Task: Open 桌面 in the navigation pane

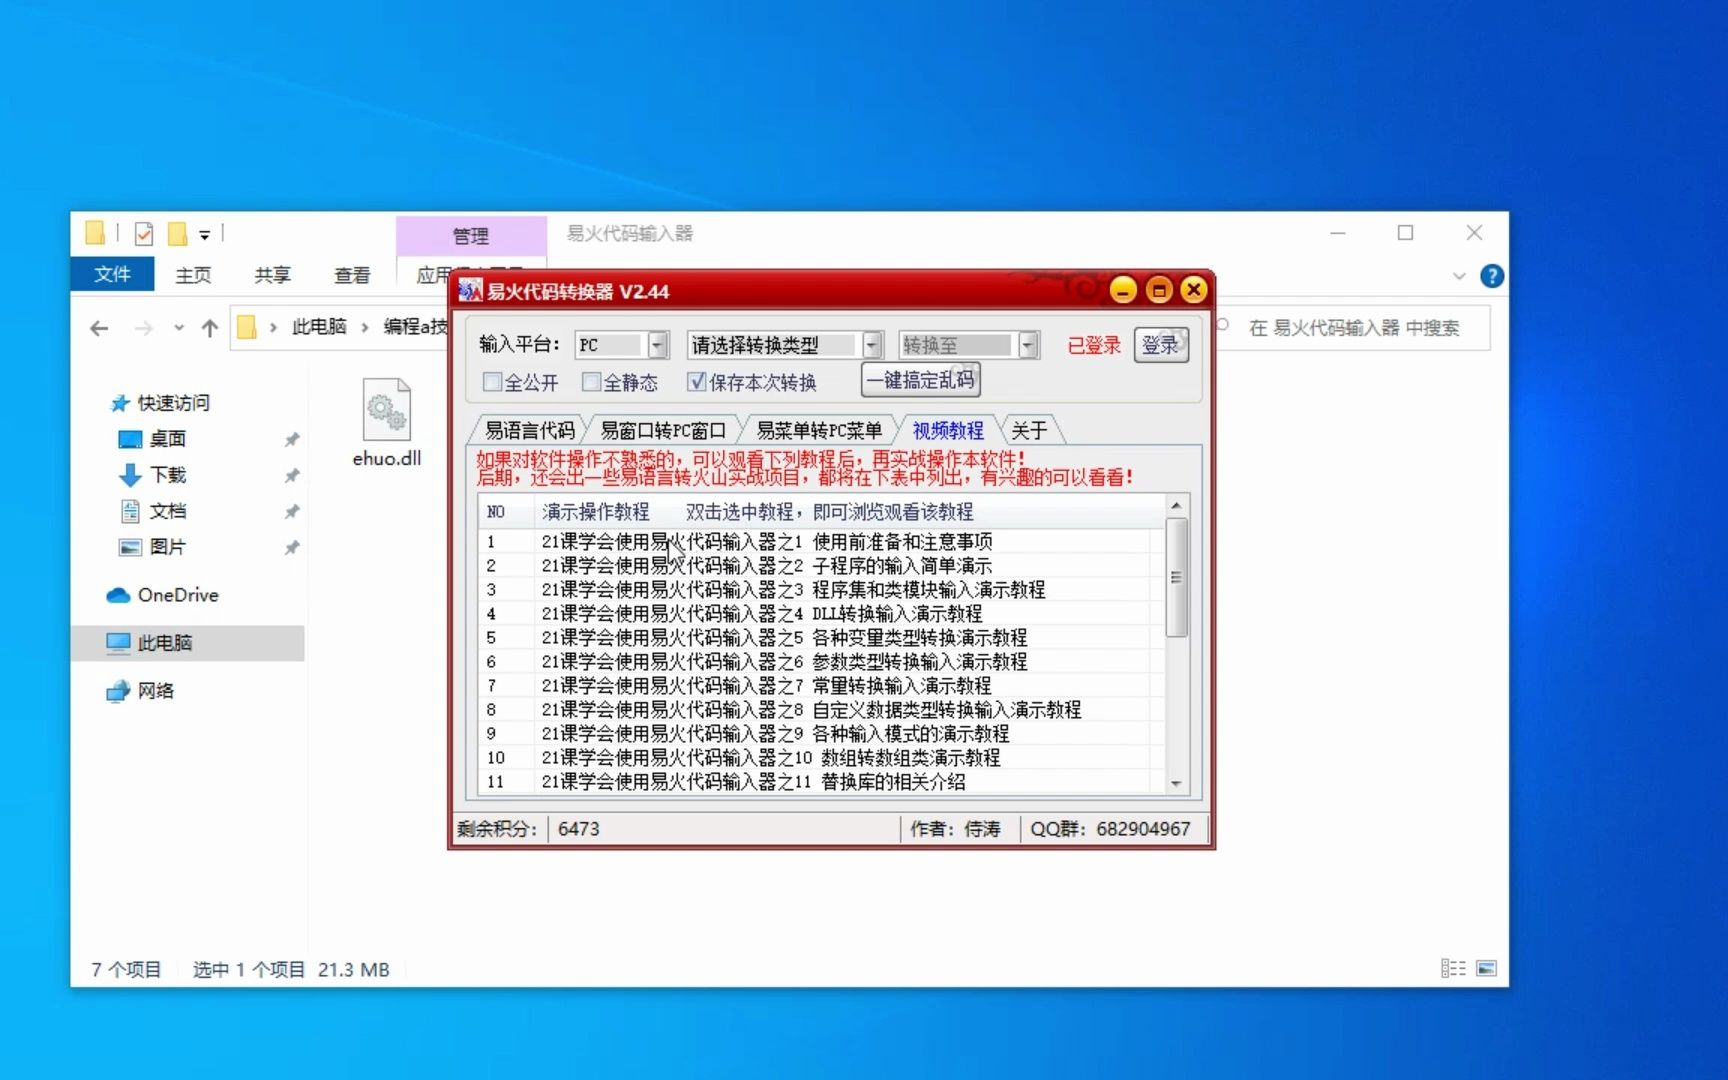Action: 167,439
